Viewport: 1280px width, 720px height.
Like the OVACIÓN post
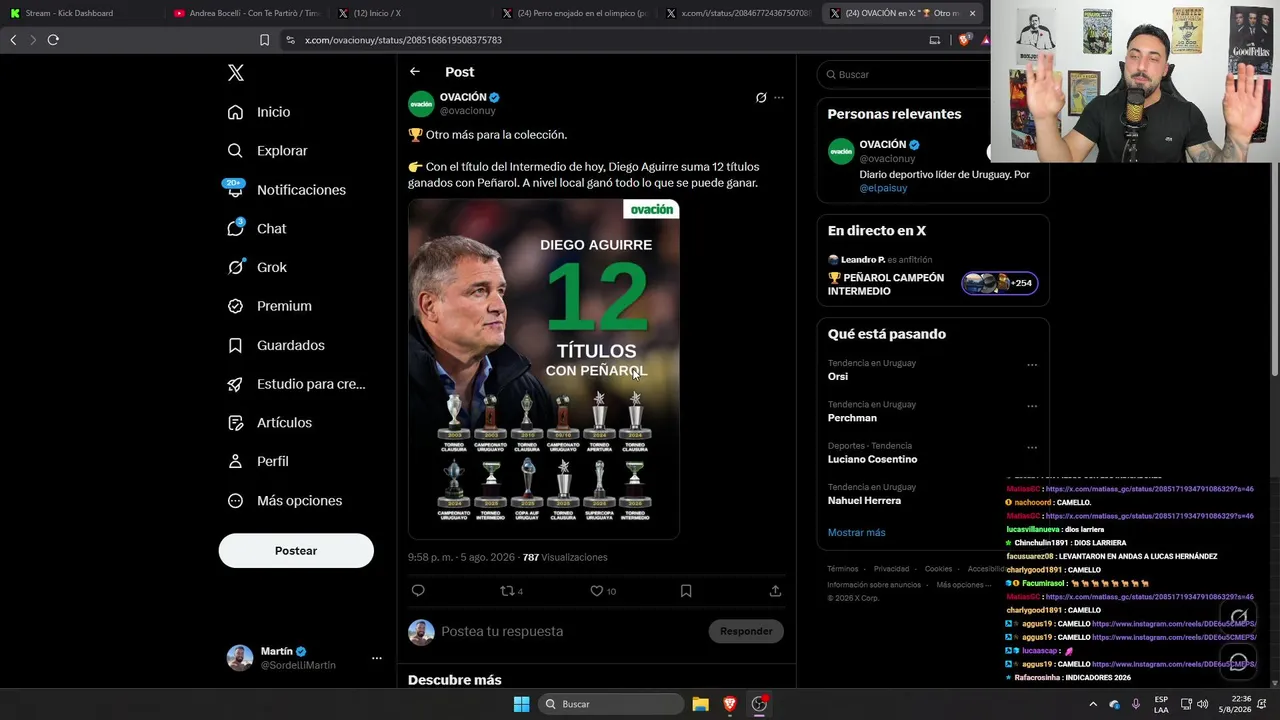(x=603, y=591)
